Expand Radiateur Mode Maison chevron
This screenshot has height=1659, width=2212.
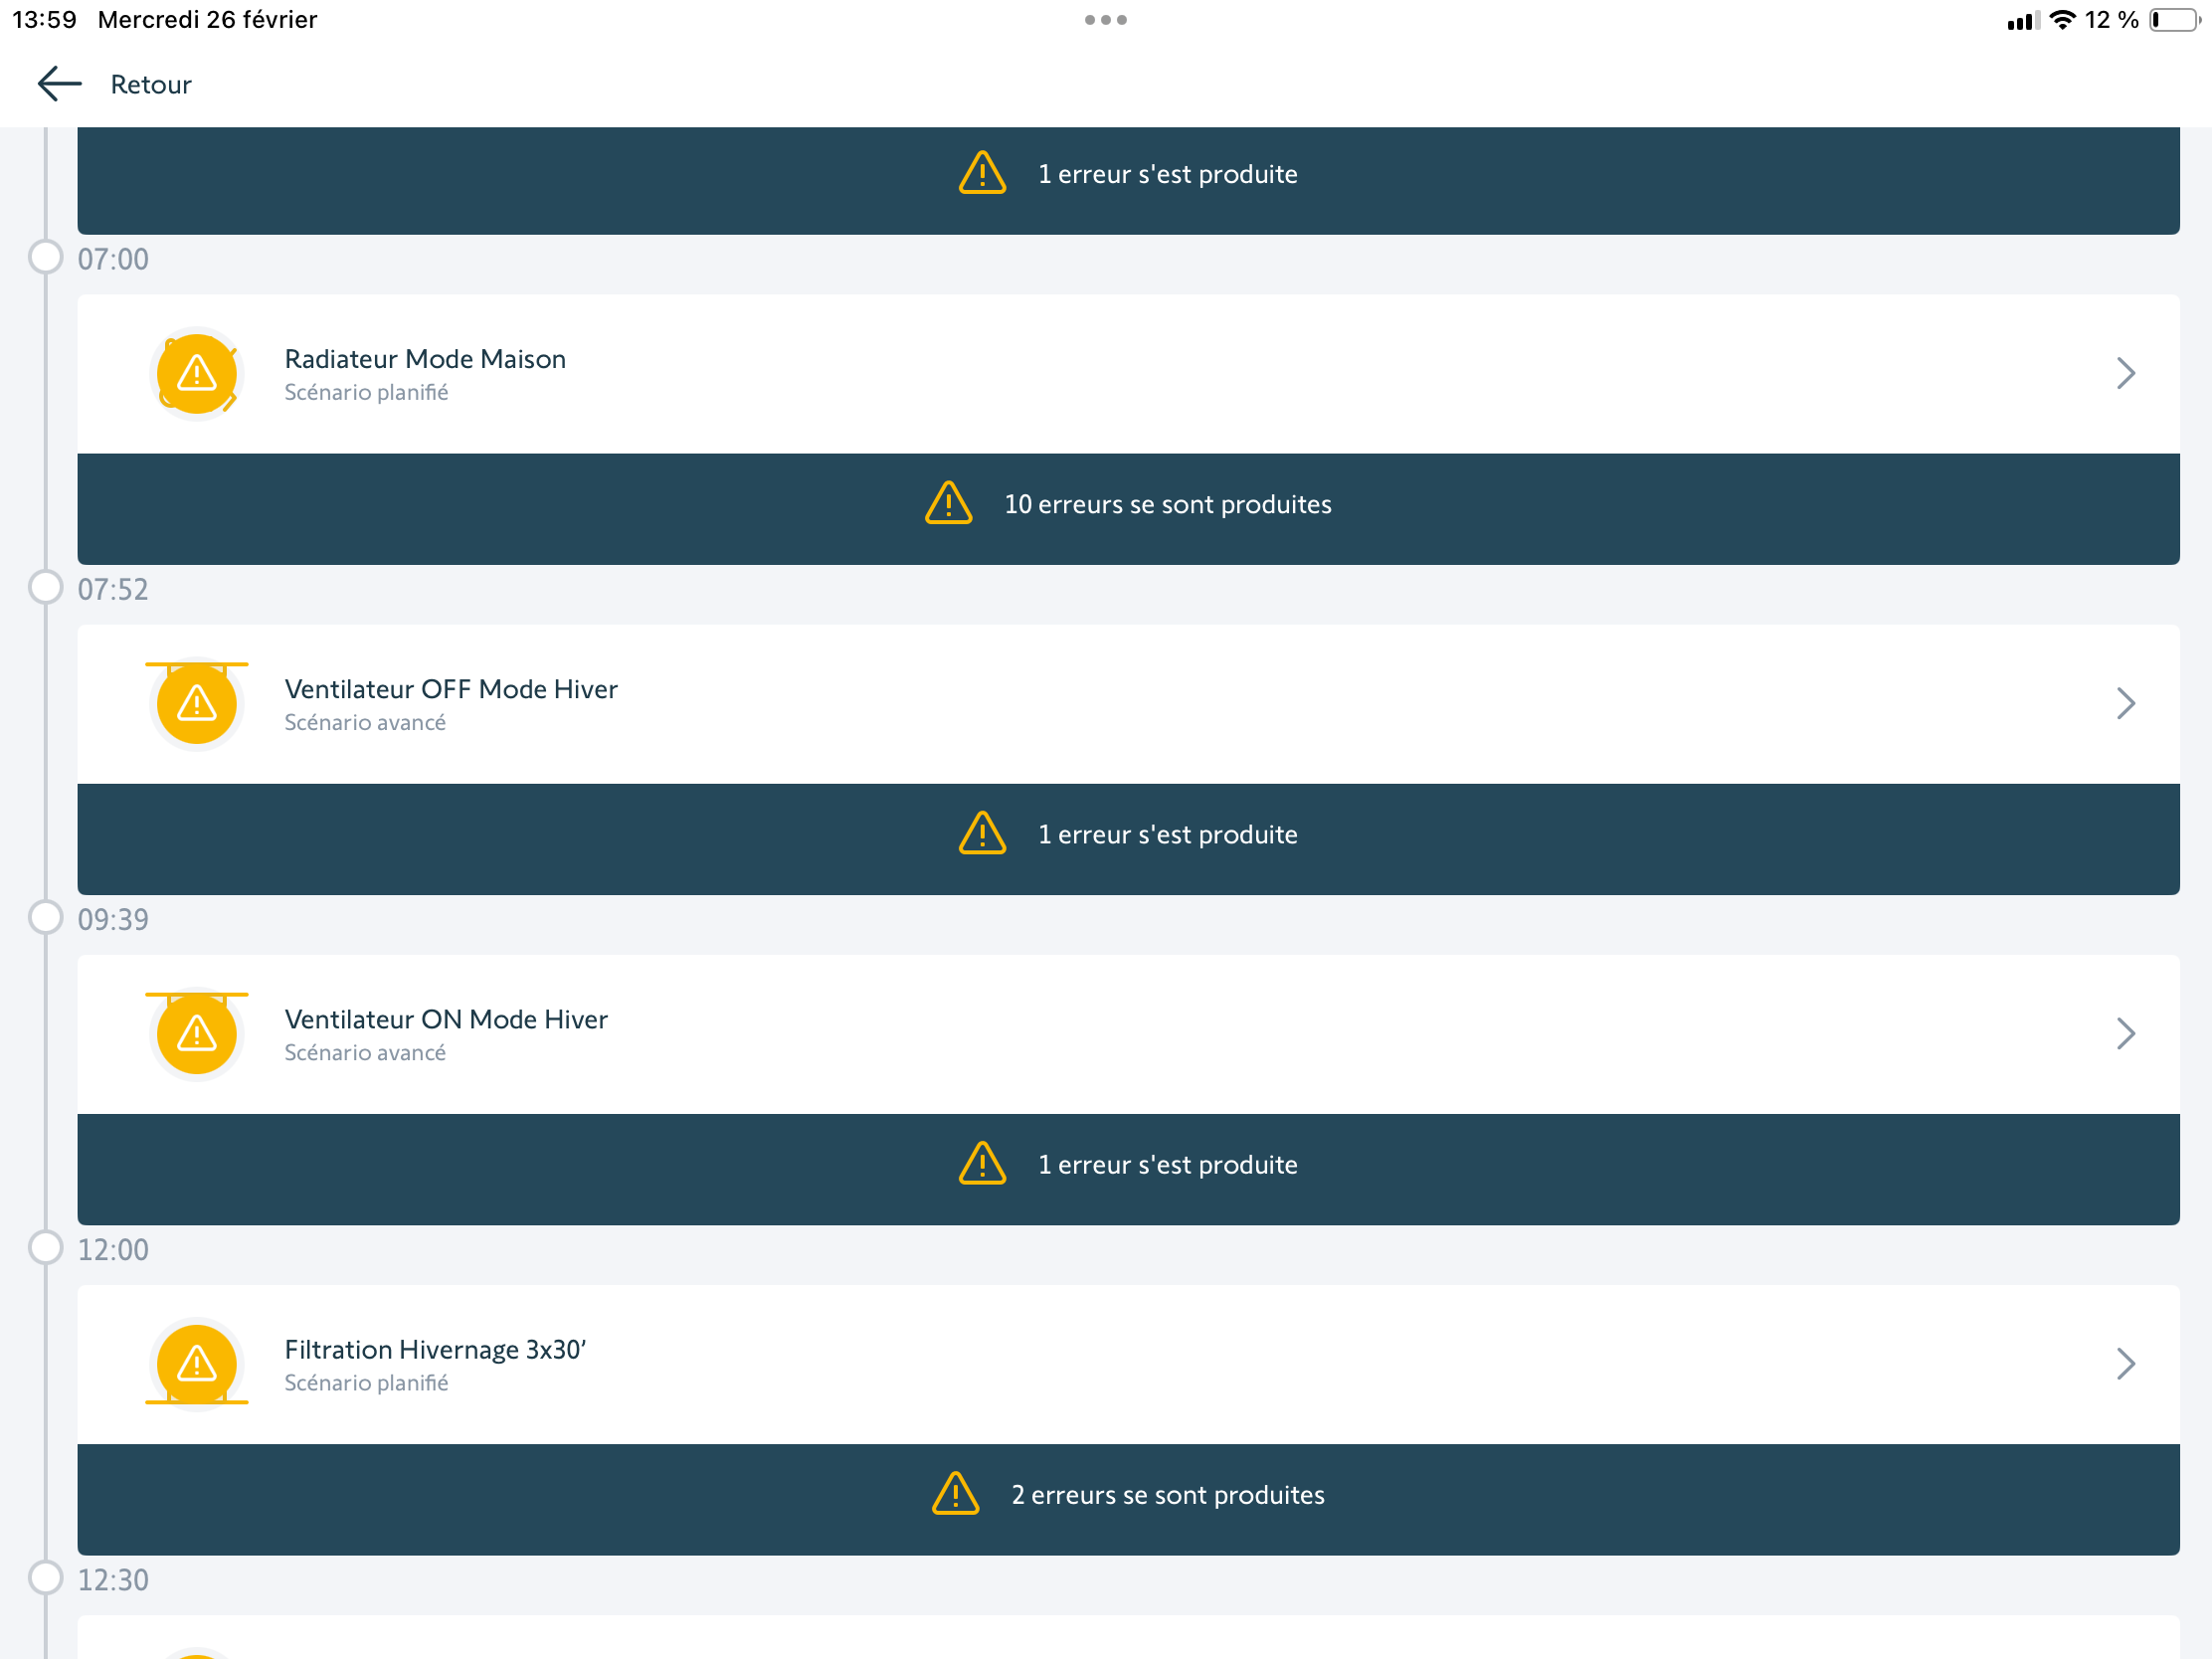(2125, 374)
